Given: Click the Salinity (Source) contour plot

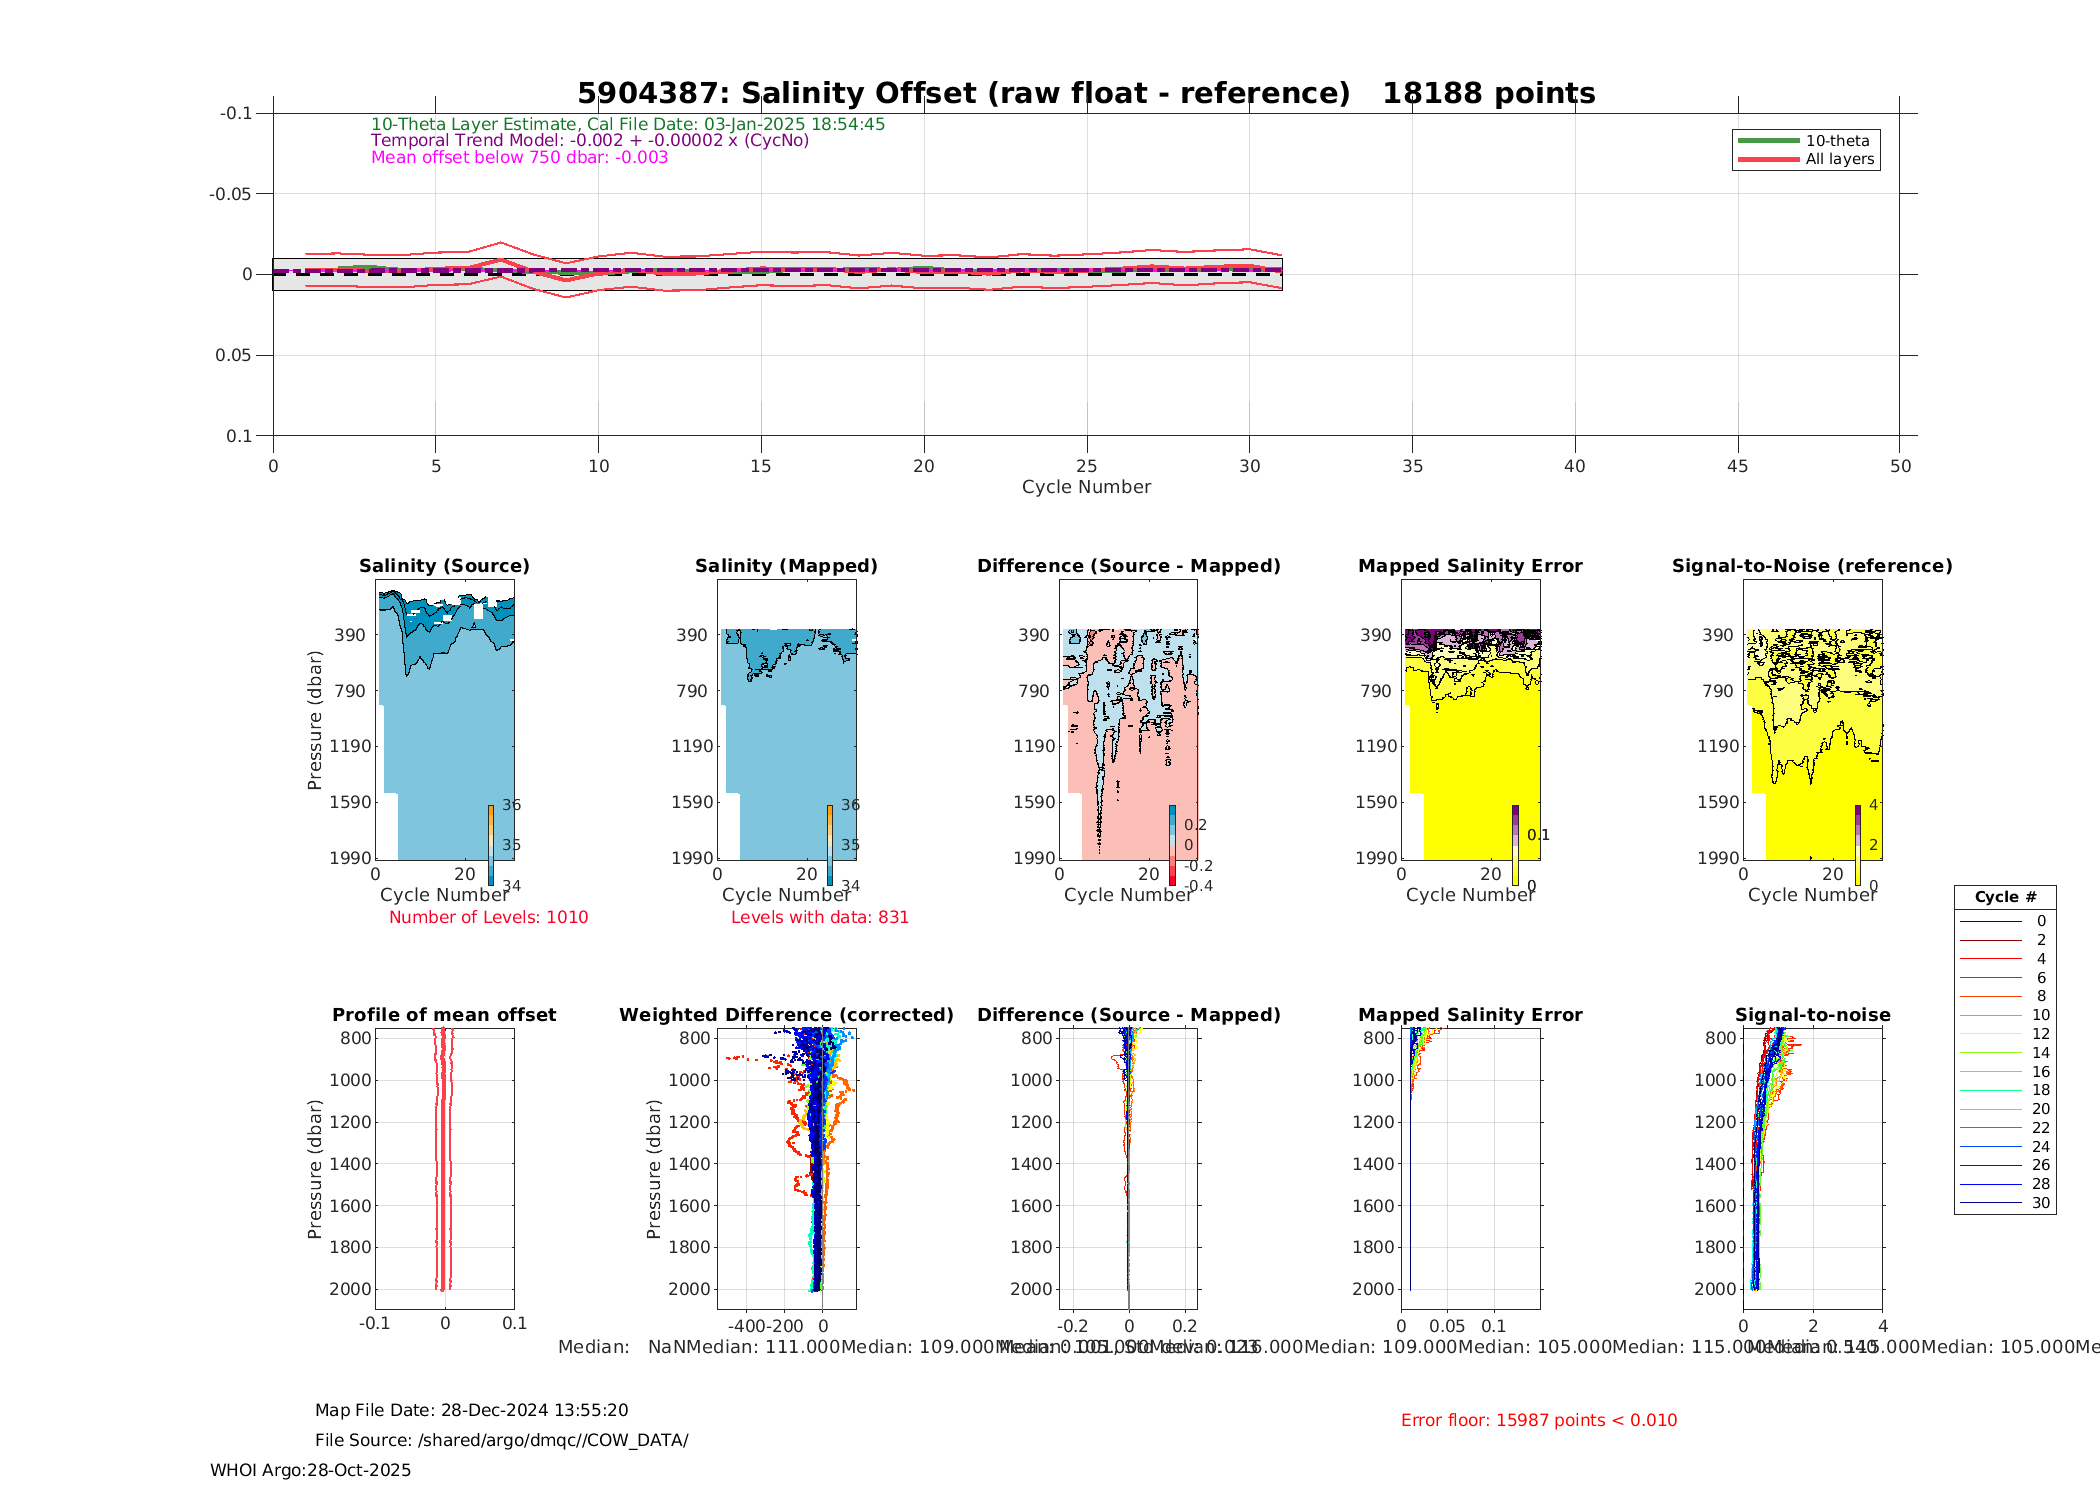Looking at the screenshot, I should [445, 720].
